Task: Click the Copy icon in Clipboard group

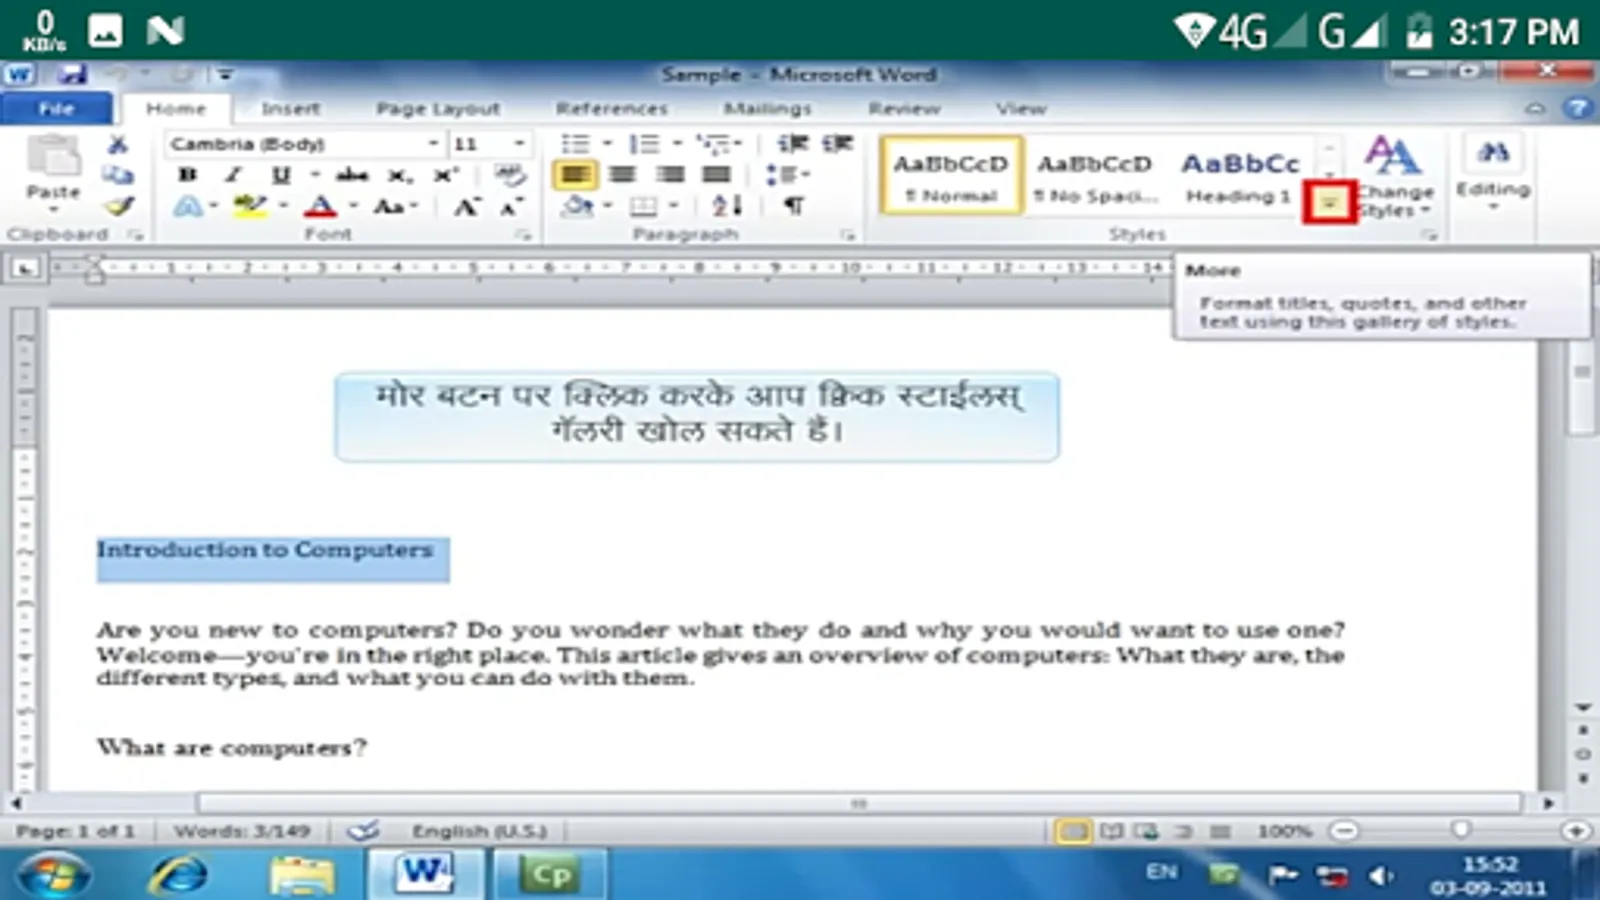Action: 118,175
